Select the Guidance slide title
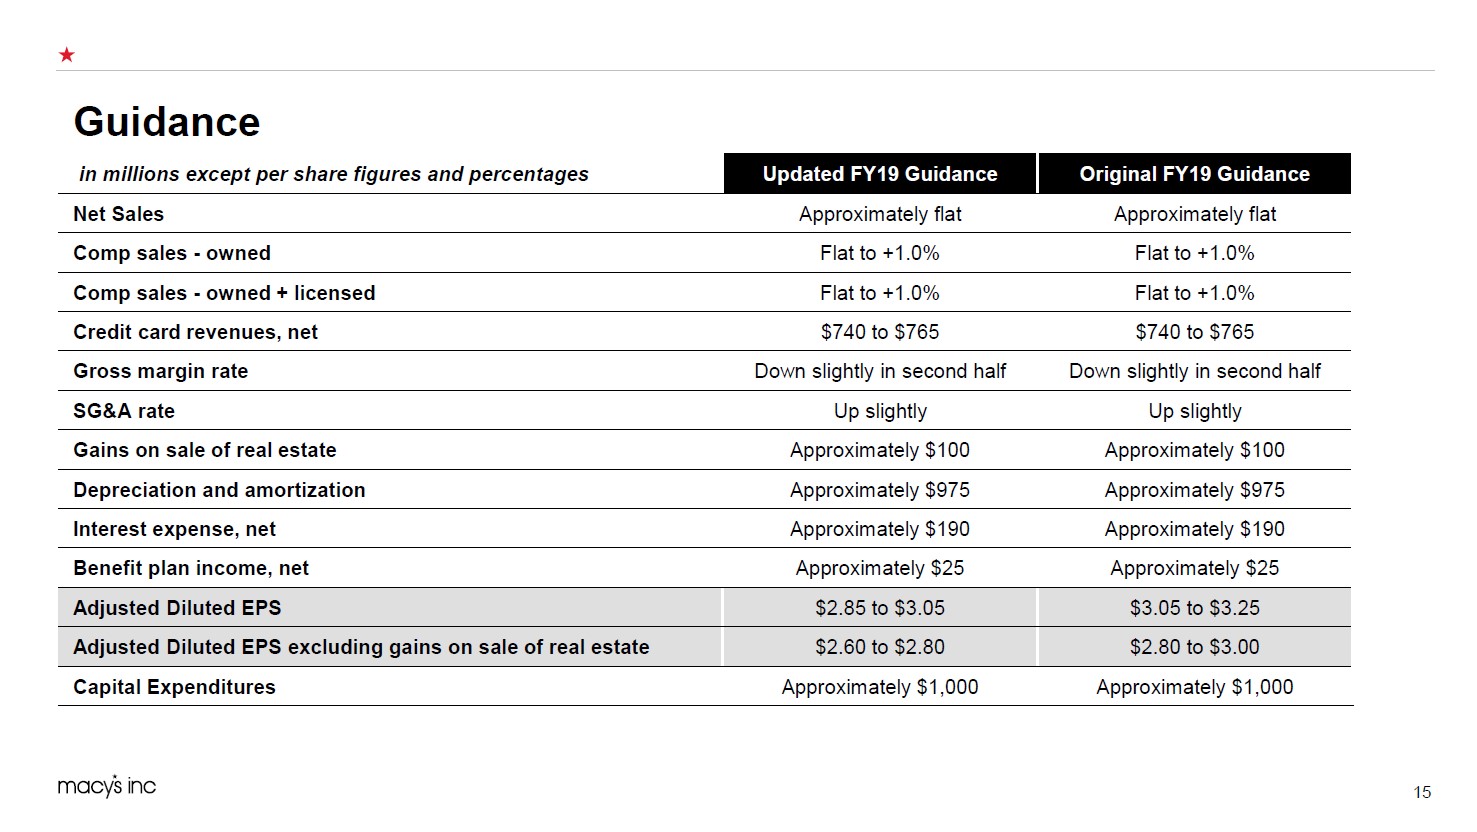 [x=167, y=122]
